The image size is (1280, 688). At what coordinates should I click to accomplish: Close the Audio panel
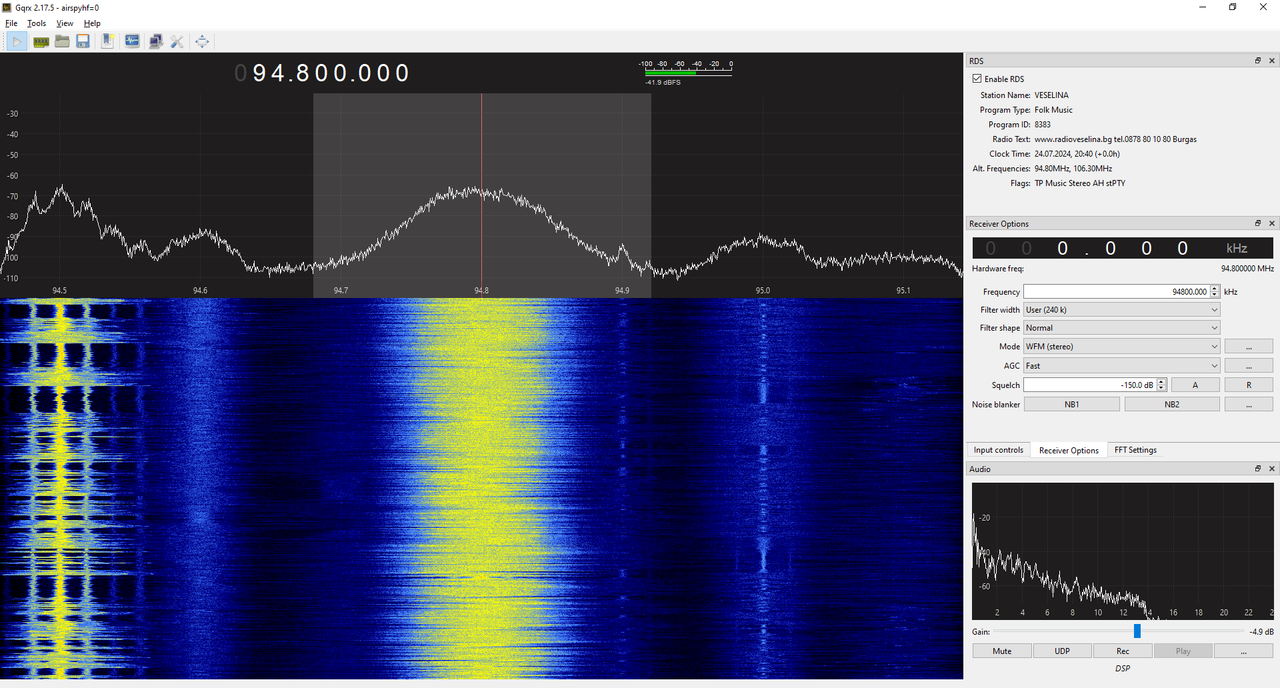click(1272, 469)
